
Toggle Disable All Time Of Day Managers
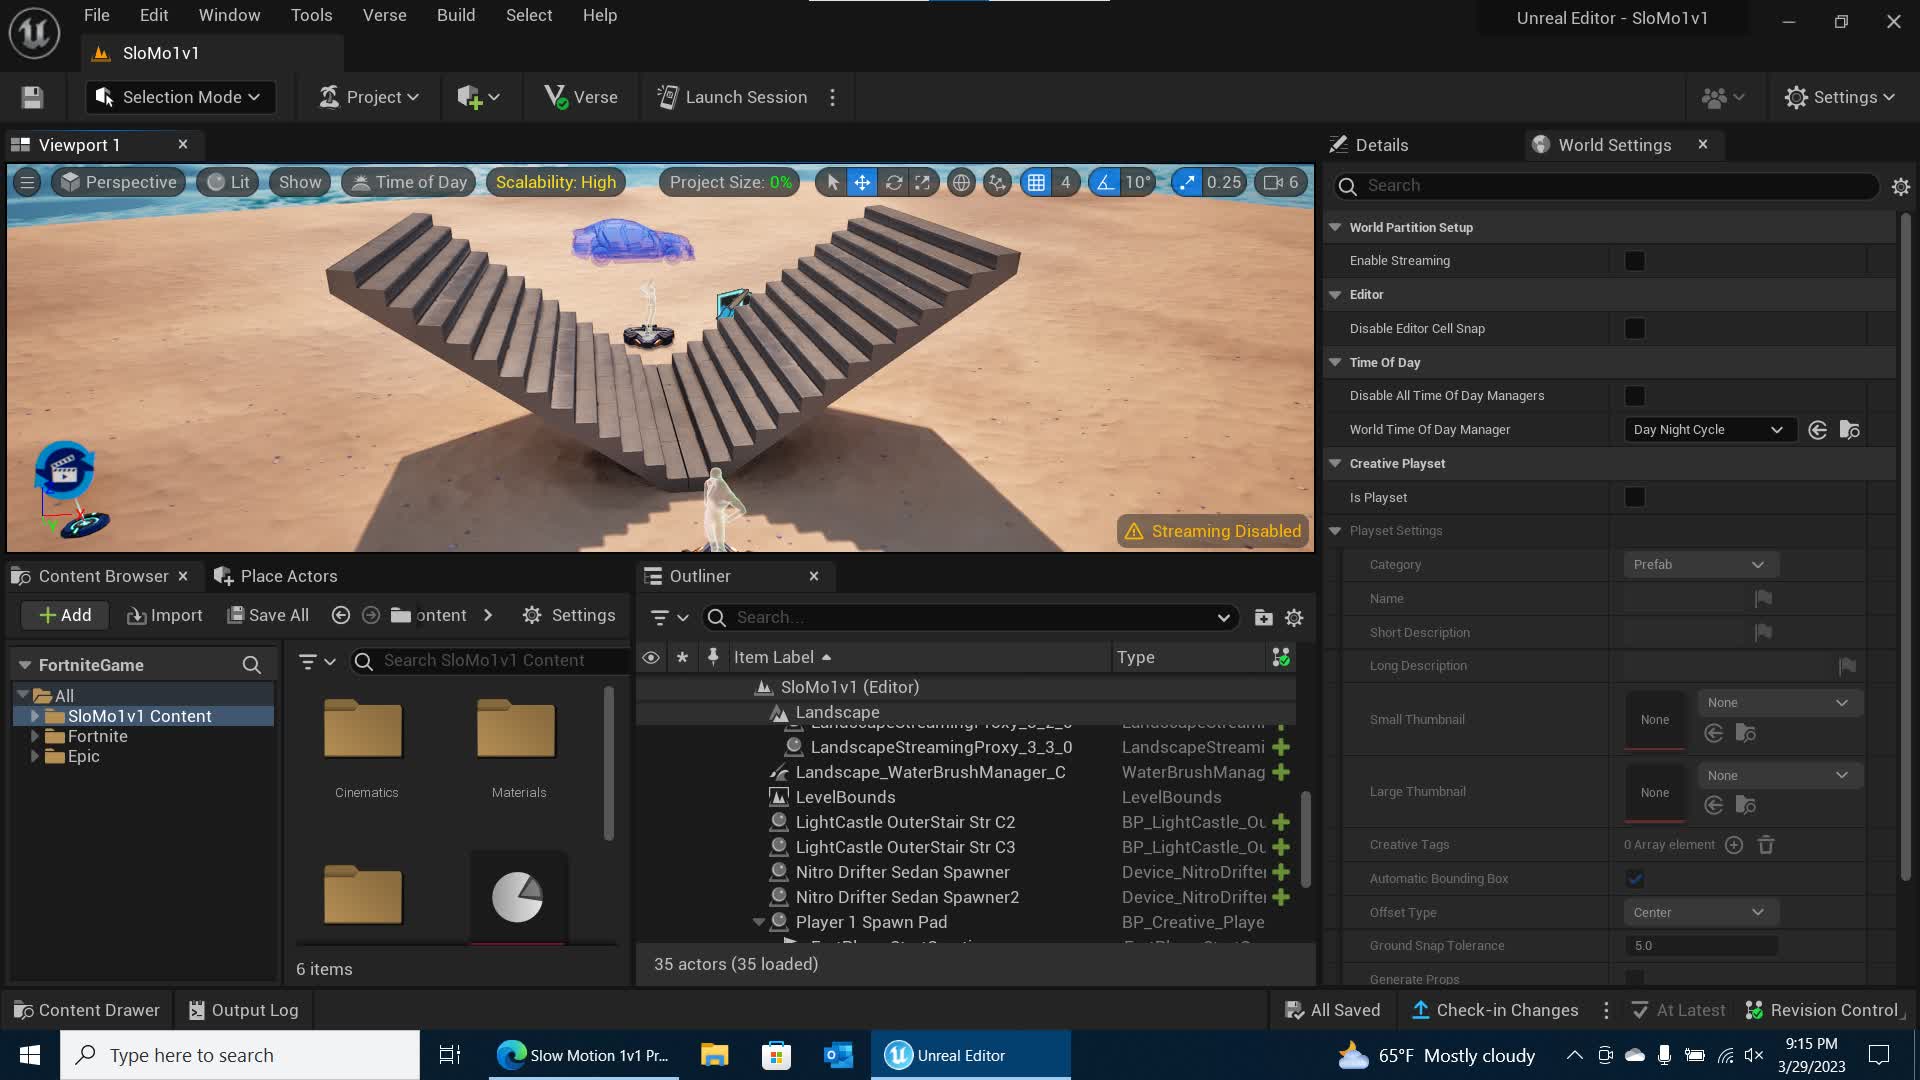pos(1634,396)
